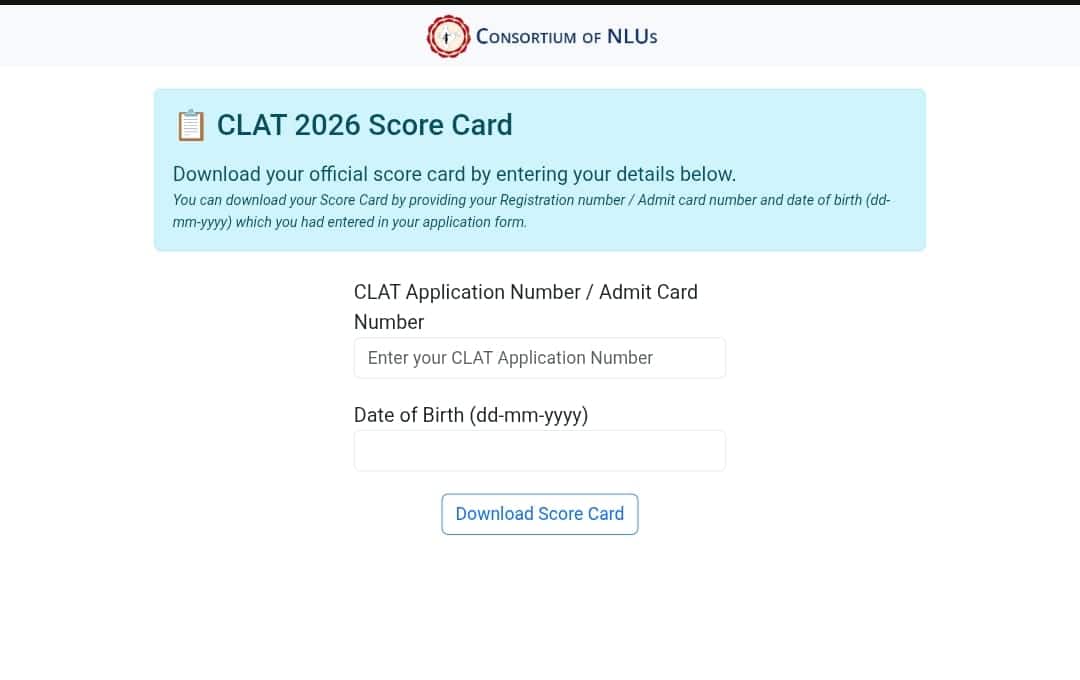
Task: Select the "CLAT 2026 Score Card" heading
Action: tap(364, 125)
